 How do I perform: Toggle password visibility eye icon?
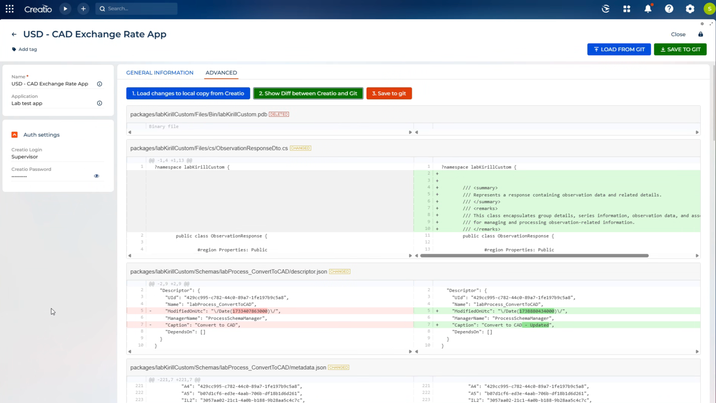point(96,176)
